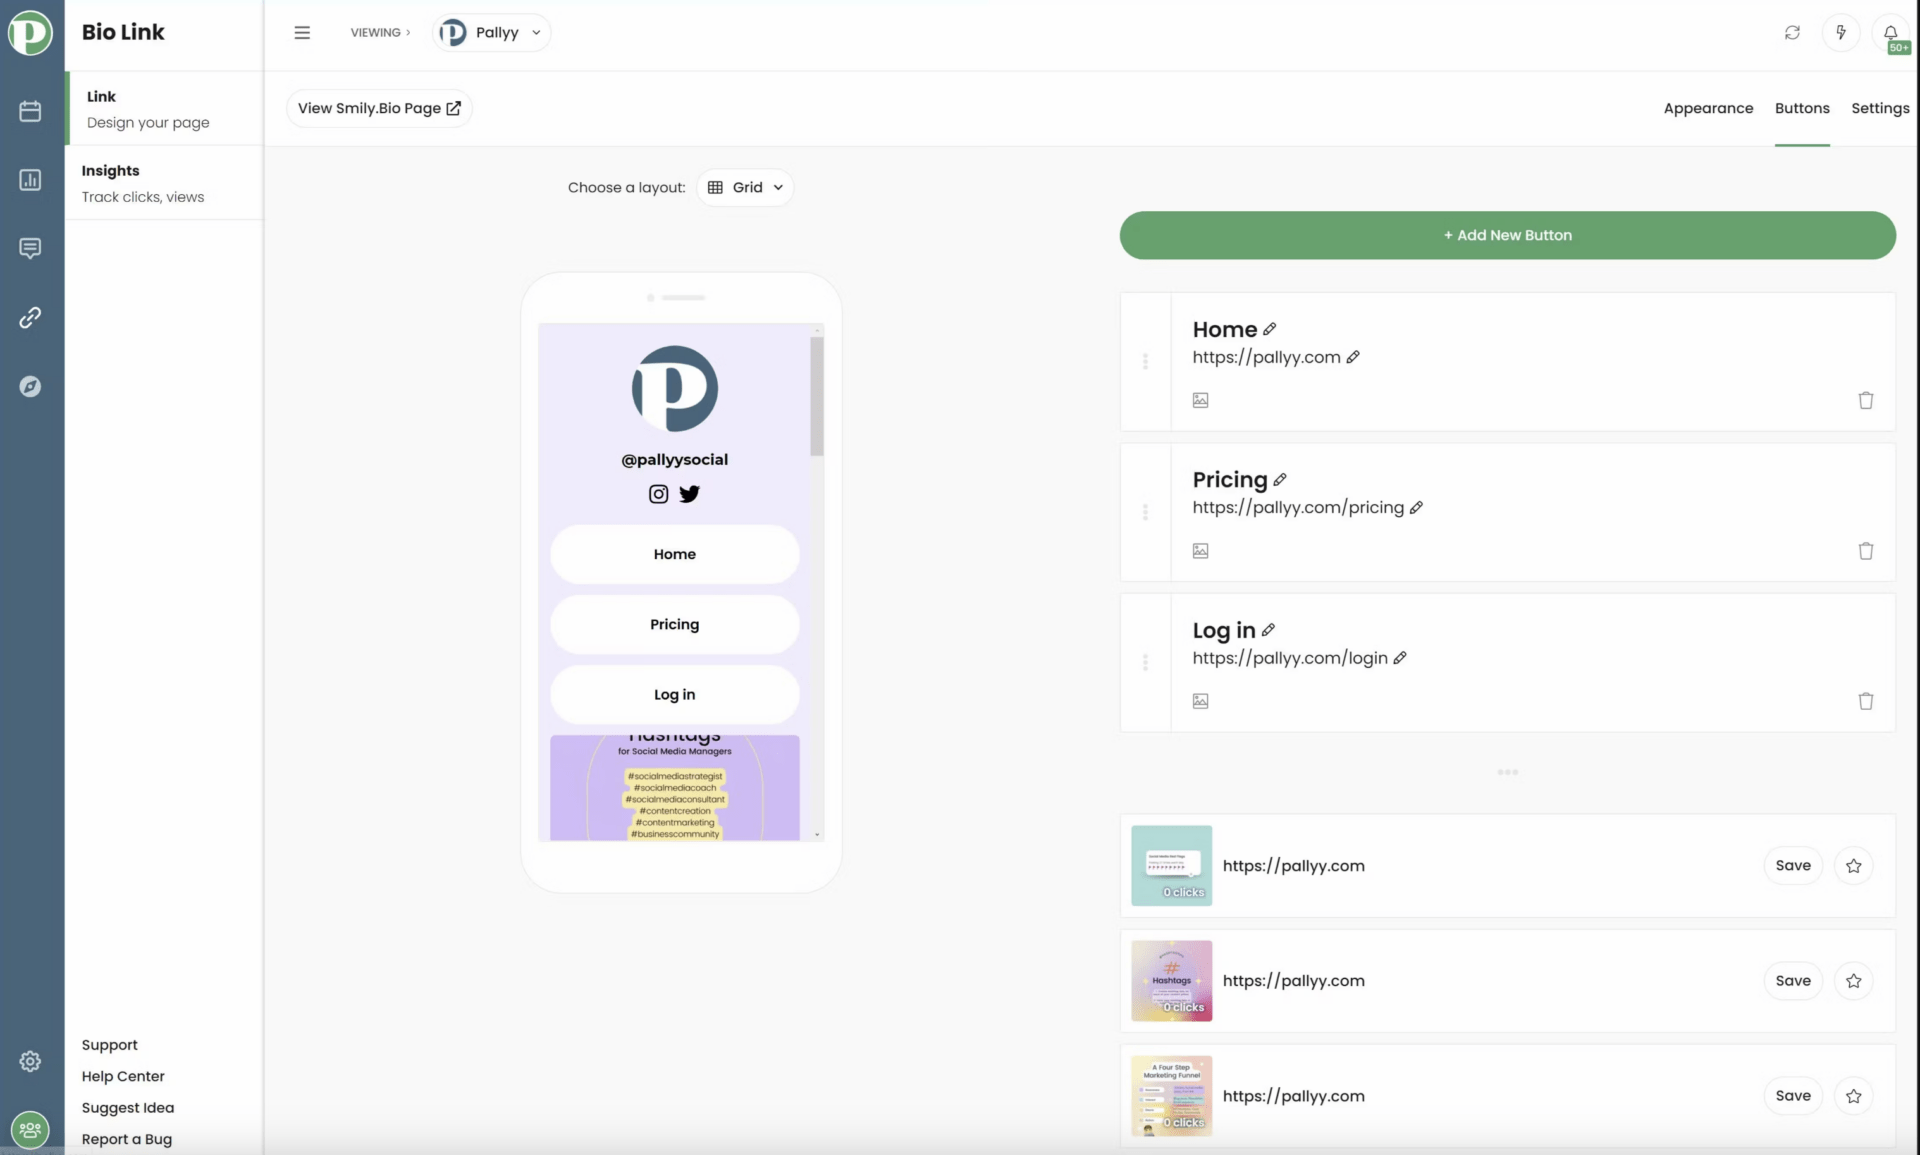
Task: Add an image to the Log in button
Action: pos(1200,700)
